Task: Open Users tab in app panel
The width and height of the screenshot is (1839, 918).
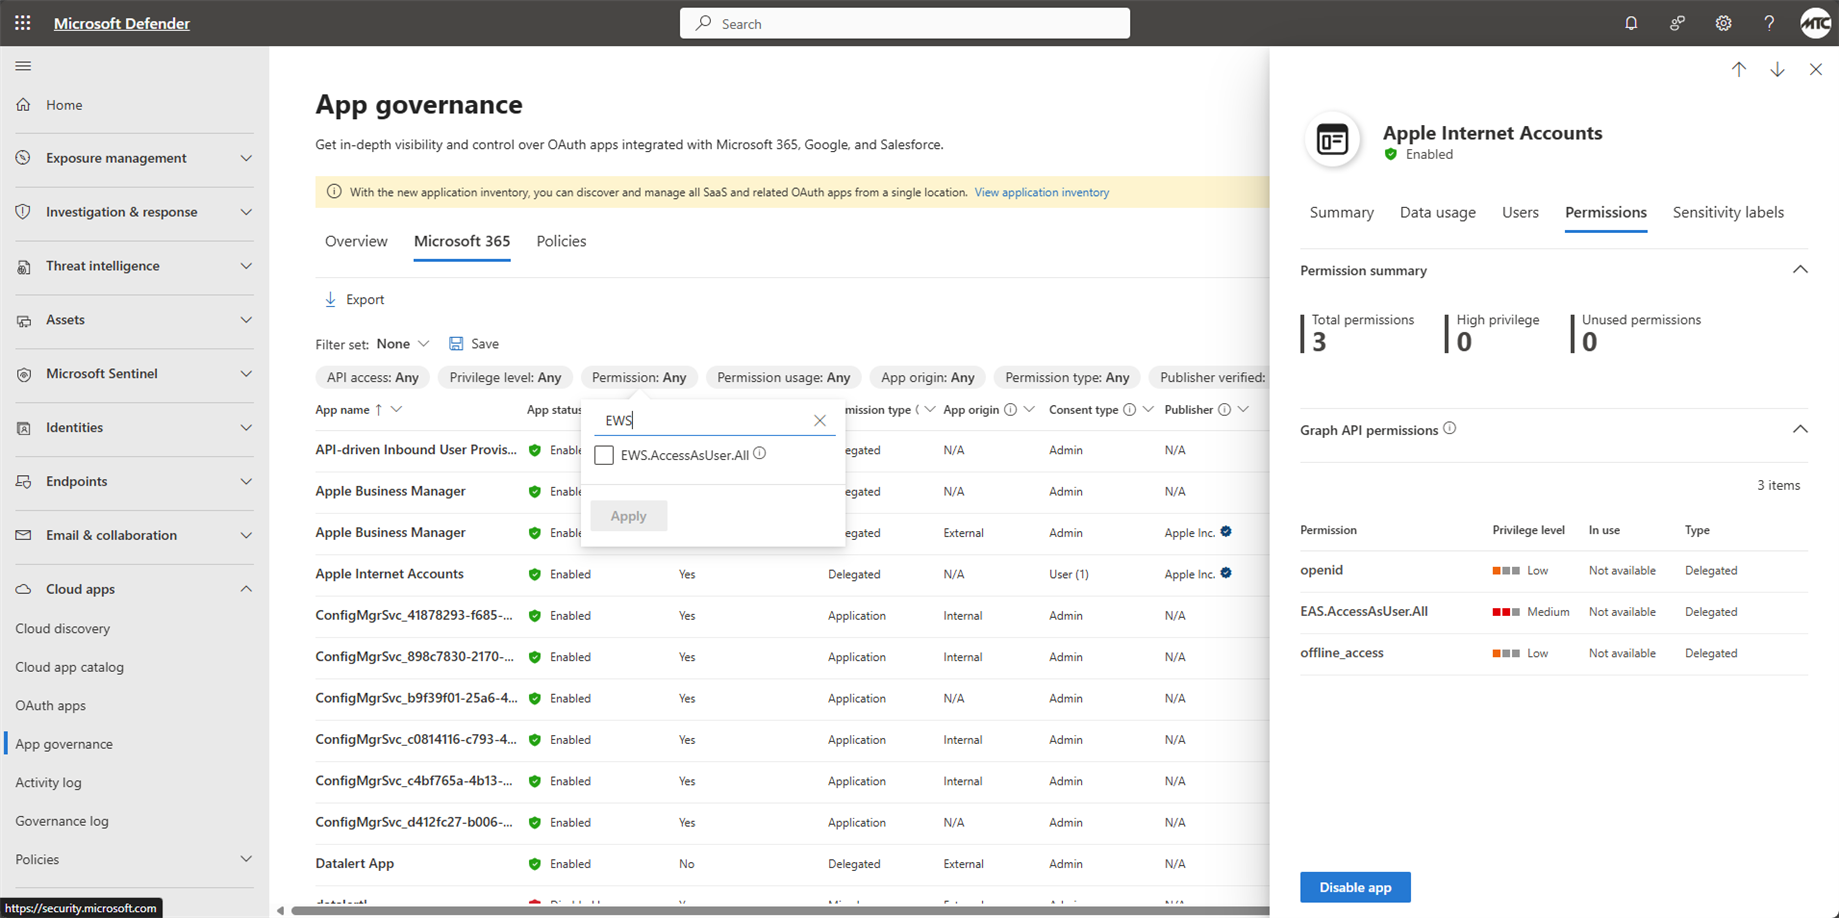Action: coord(1520,212)
